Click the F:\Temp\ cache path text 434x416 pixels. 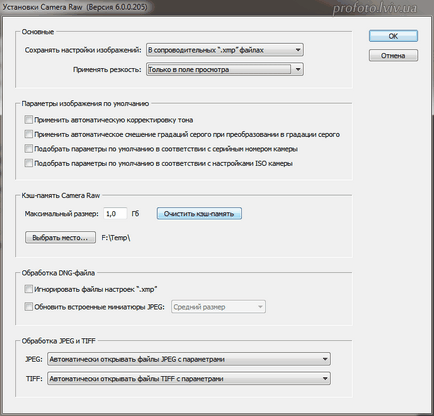[x=116, y=238]
